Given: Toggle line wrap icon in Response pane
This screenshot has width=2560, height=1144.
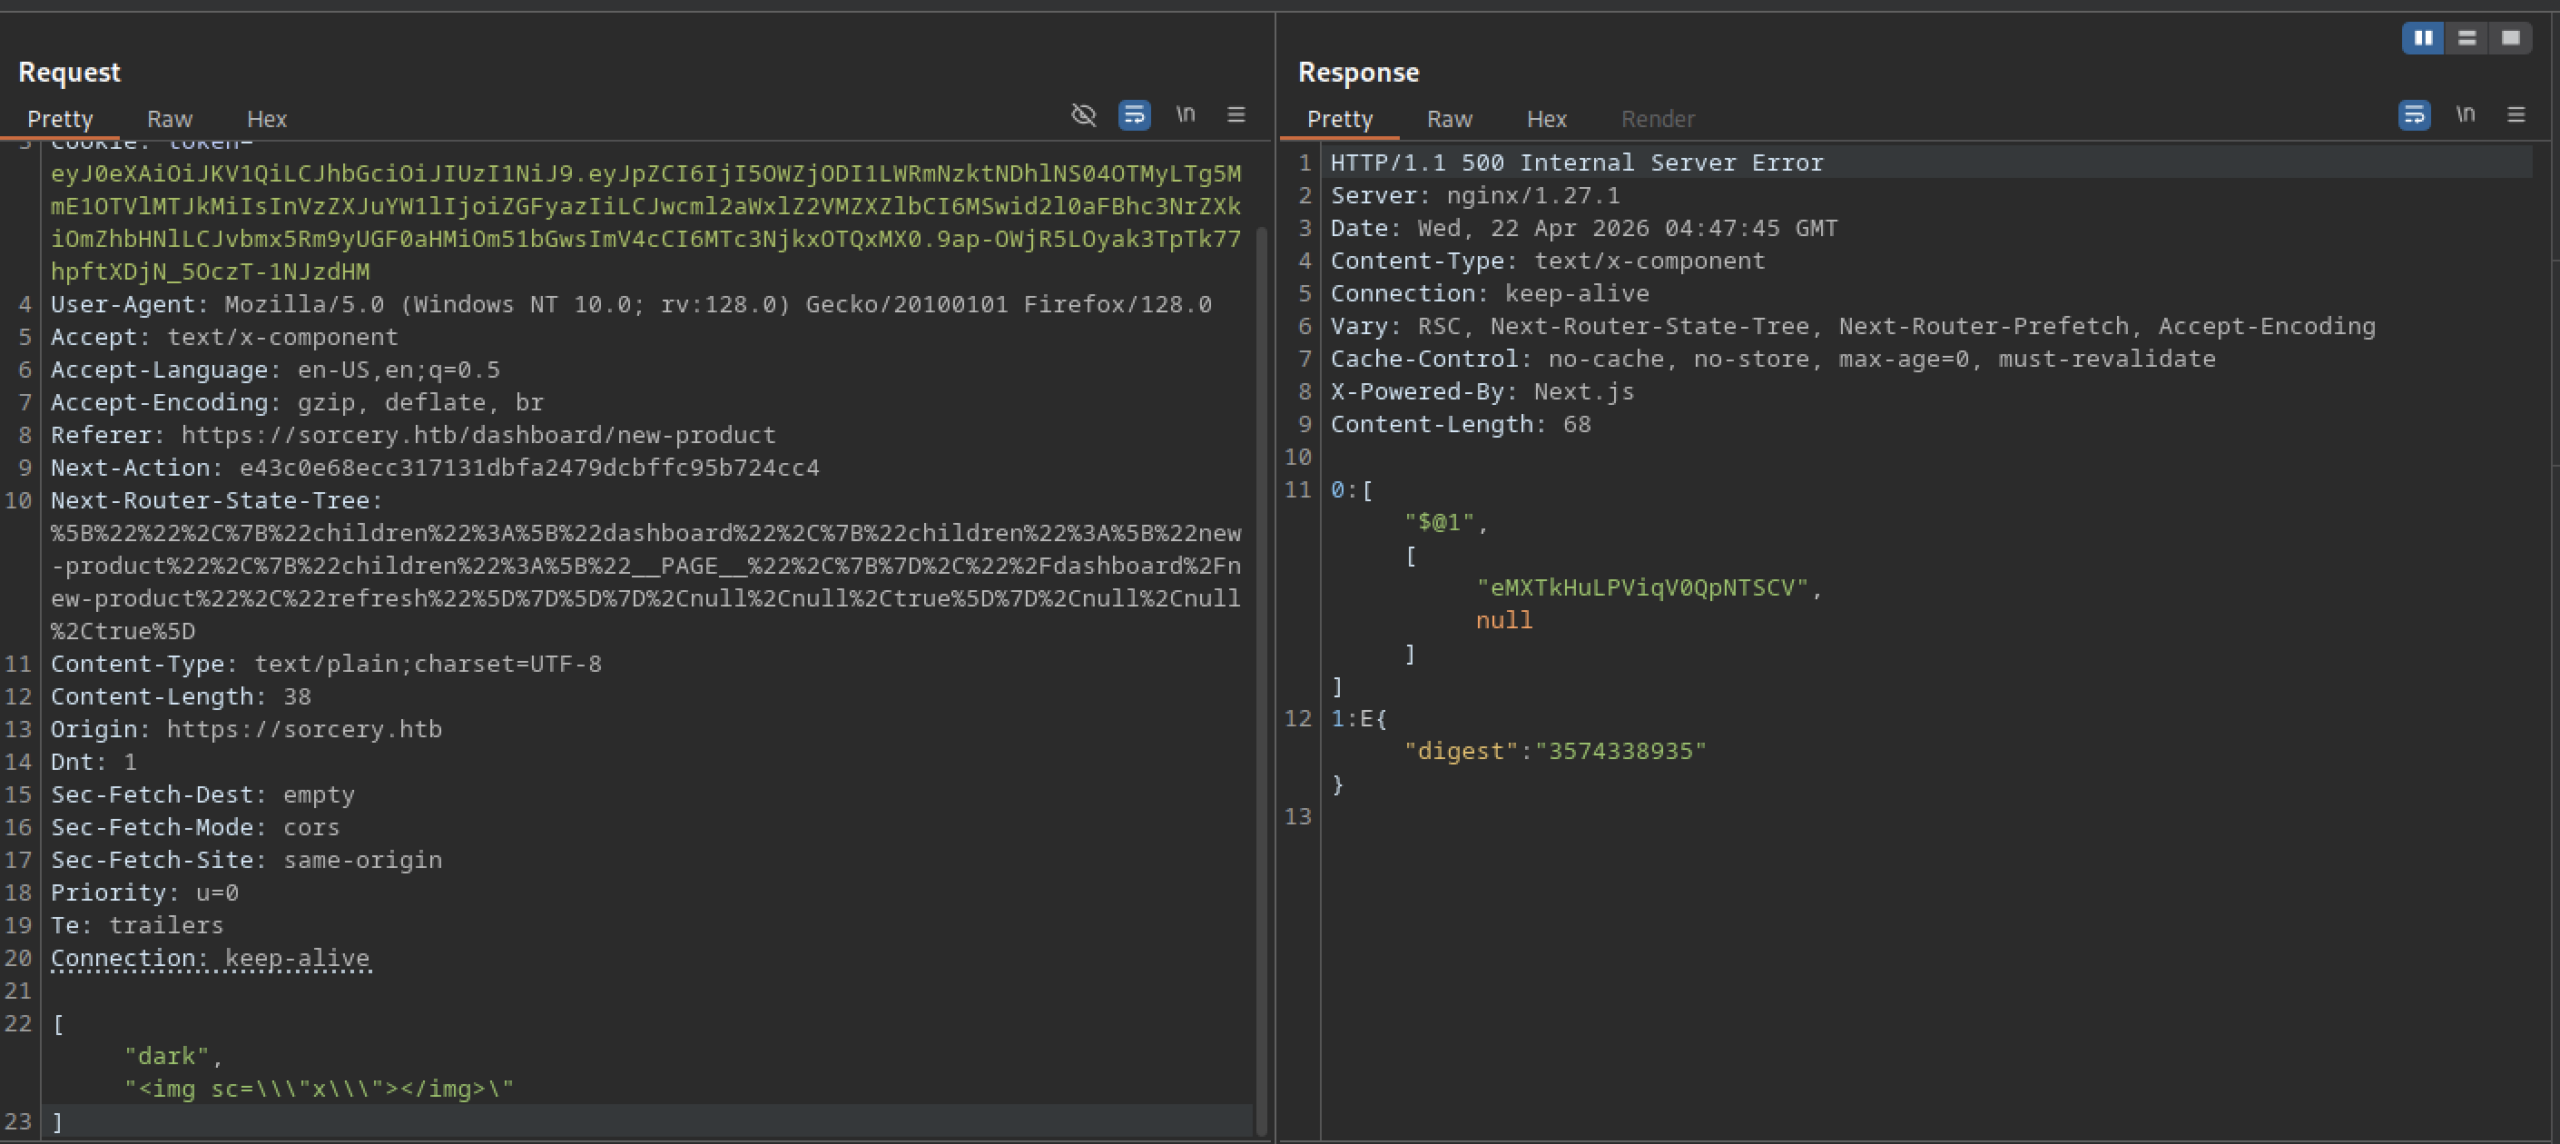Looking at the screenshot, I should point(2414,115).
